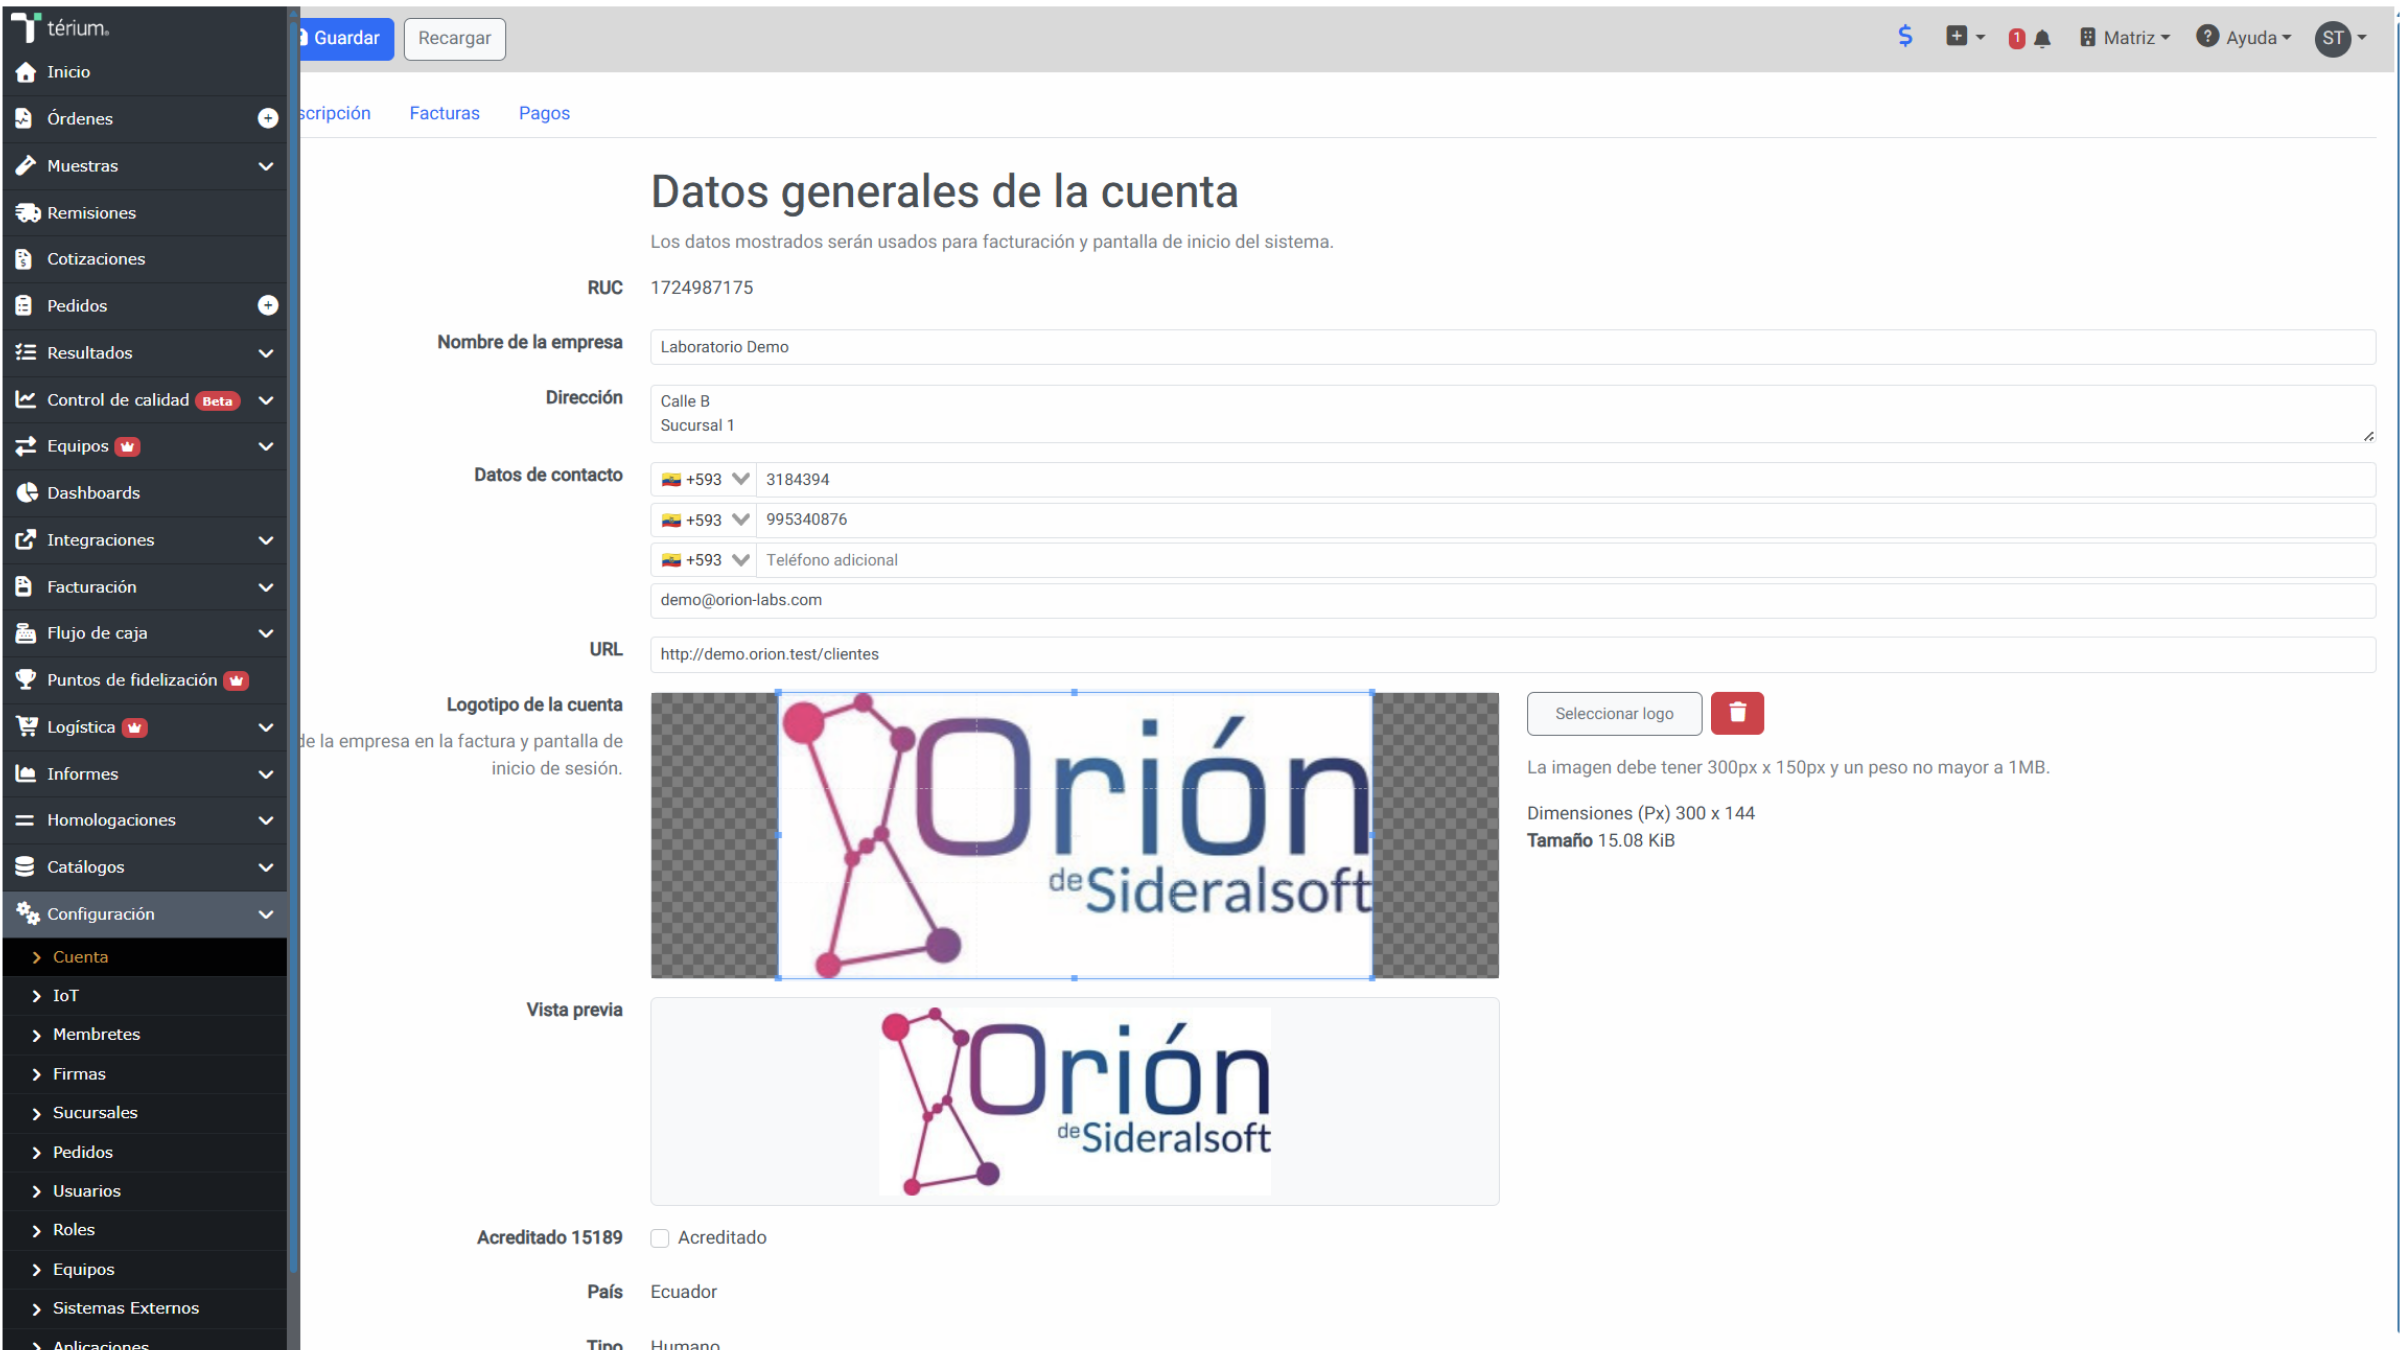Open the first phone country code dropdown
Screen dimensions: 2400x1350
tap(704, 480)
